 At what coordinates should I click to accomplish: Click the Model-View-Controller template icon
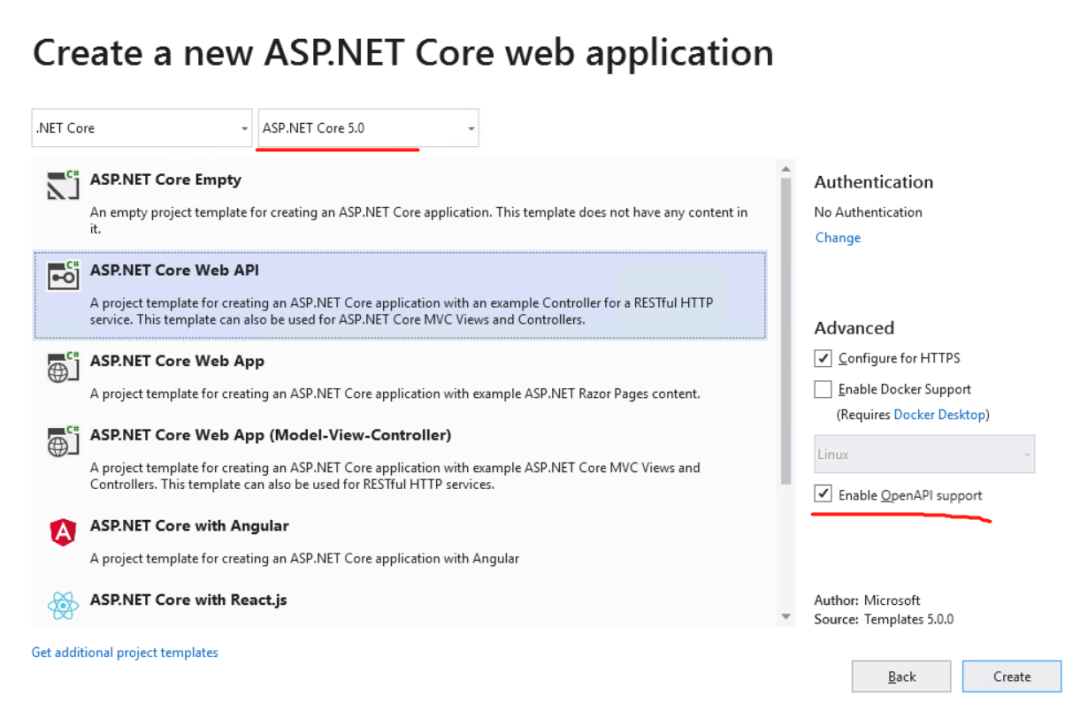tap(63, 441)
